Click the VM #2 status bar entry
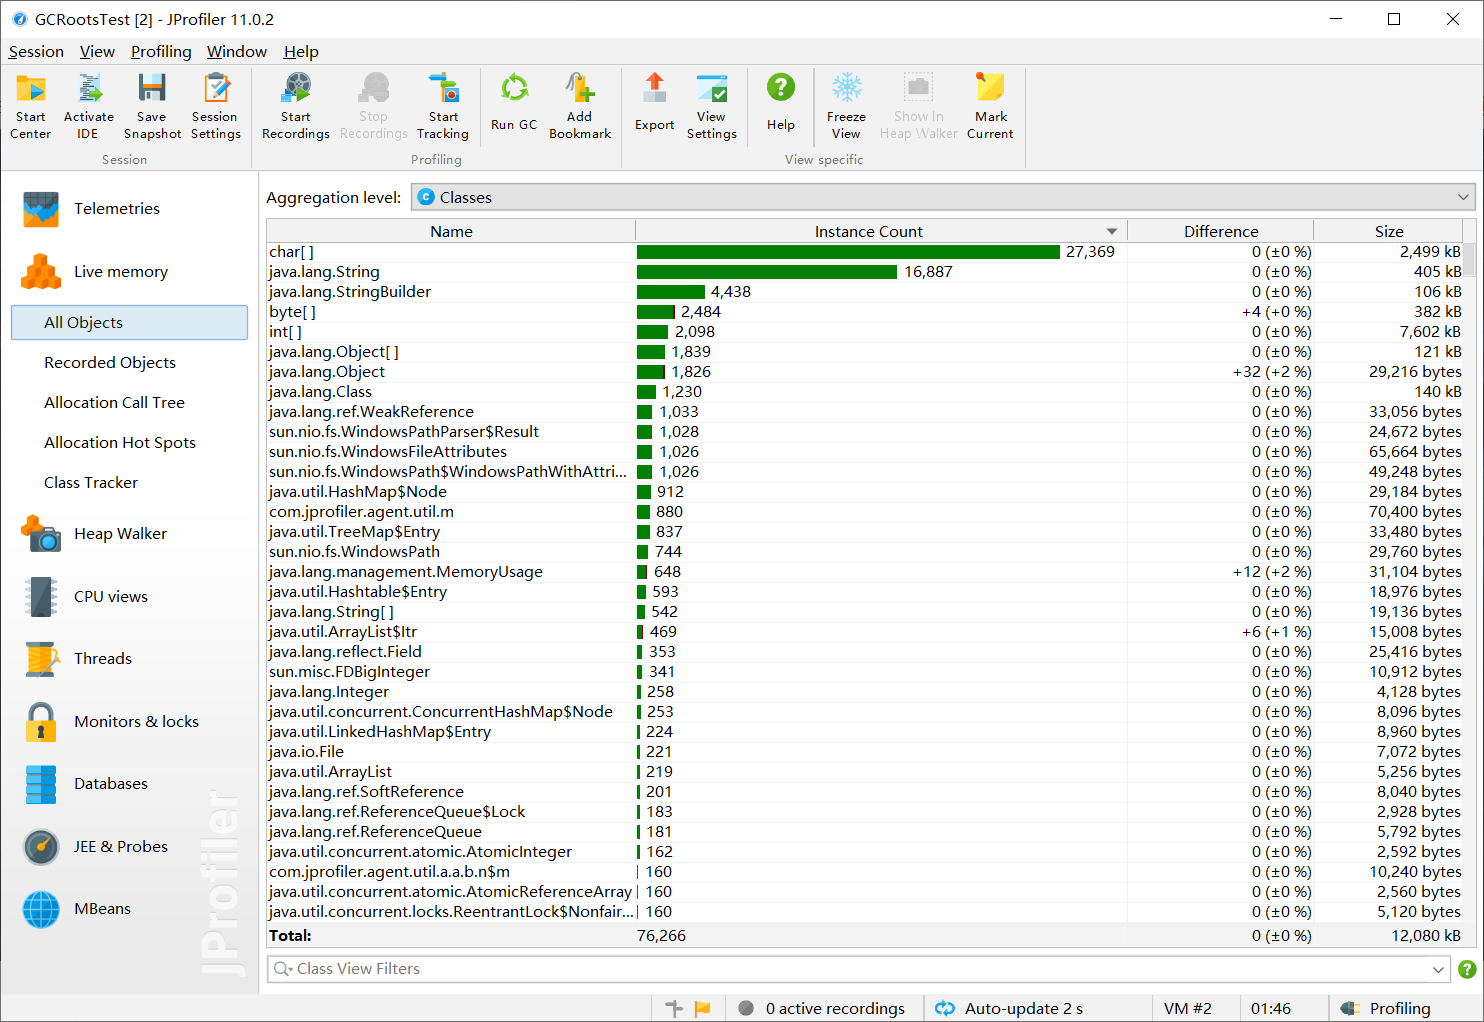Screen dimensions: 1484x1022 pyautogui.click(x=1188, y=1009)
